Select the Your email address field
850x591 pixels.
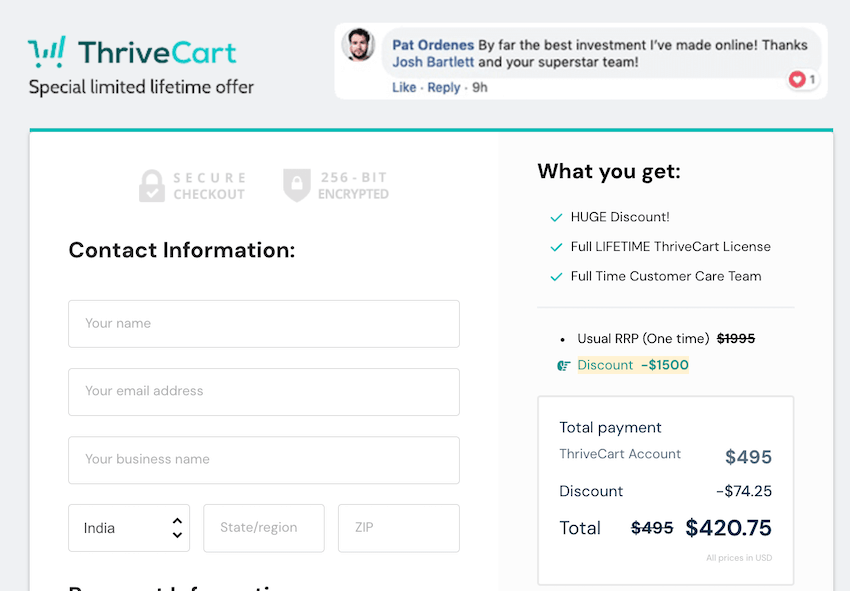263,392
